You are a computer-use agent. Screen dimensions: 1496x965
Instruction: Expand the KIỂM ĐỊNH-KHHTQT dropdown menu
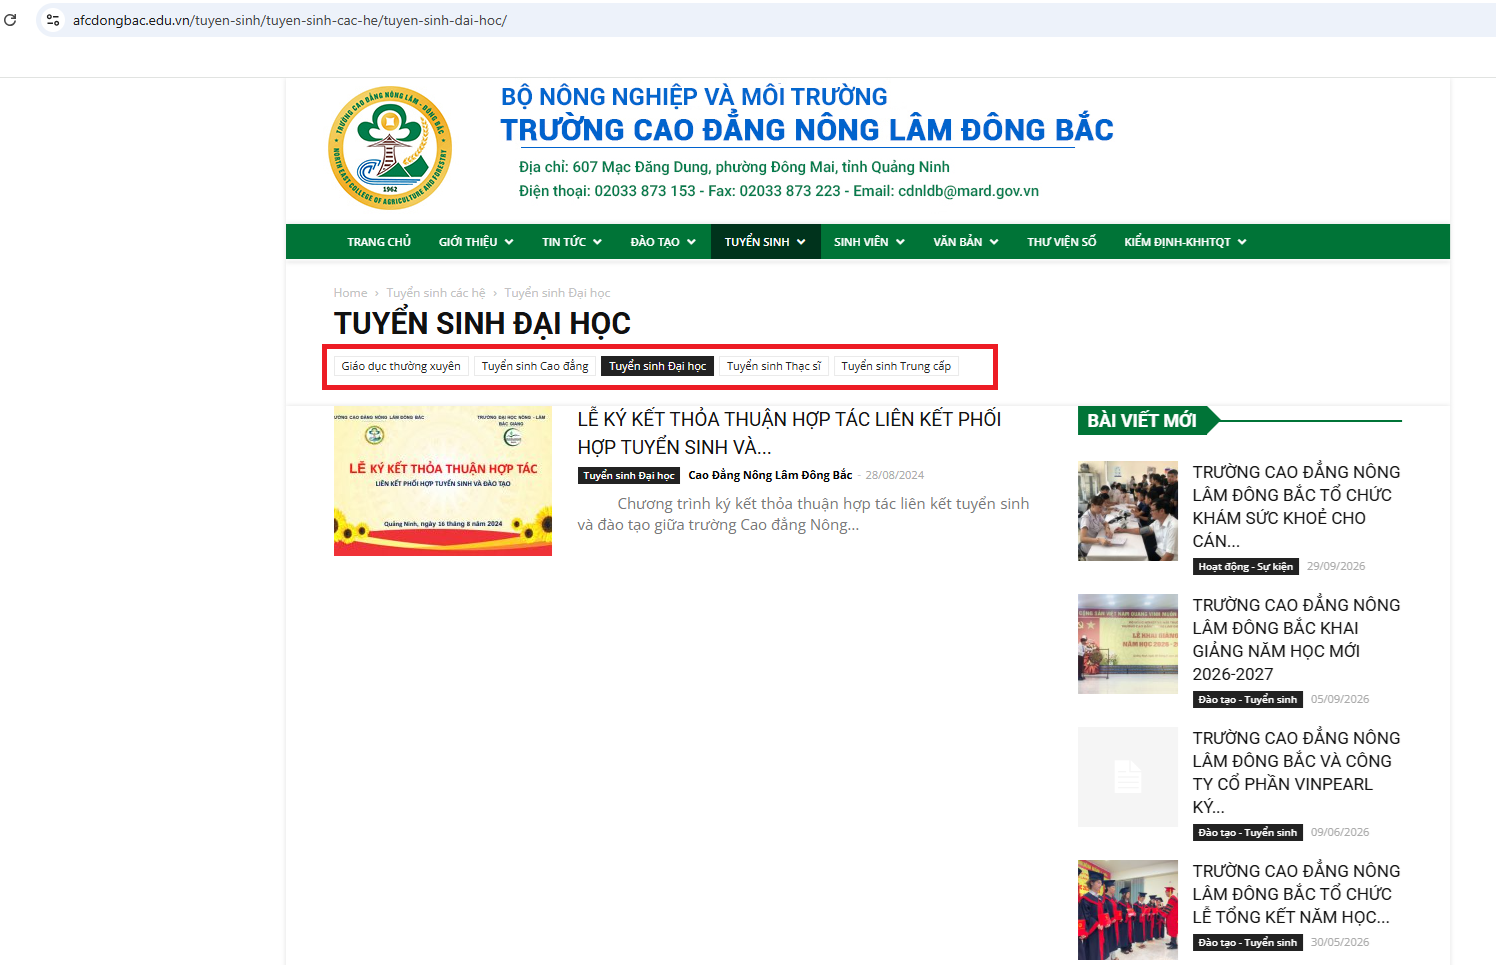pos(1185,242)
